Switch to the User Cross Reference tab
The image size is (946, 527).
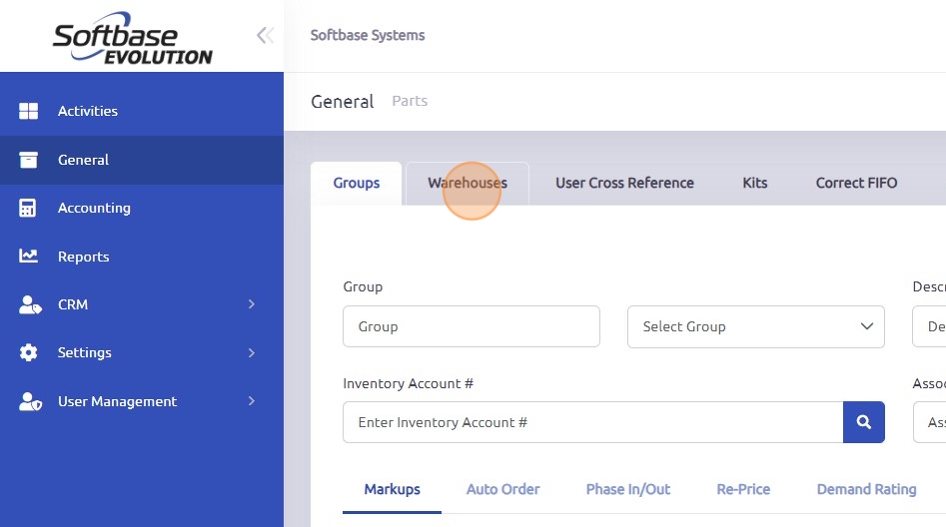click(624, 183)
